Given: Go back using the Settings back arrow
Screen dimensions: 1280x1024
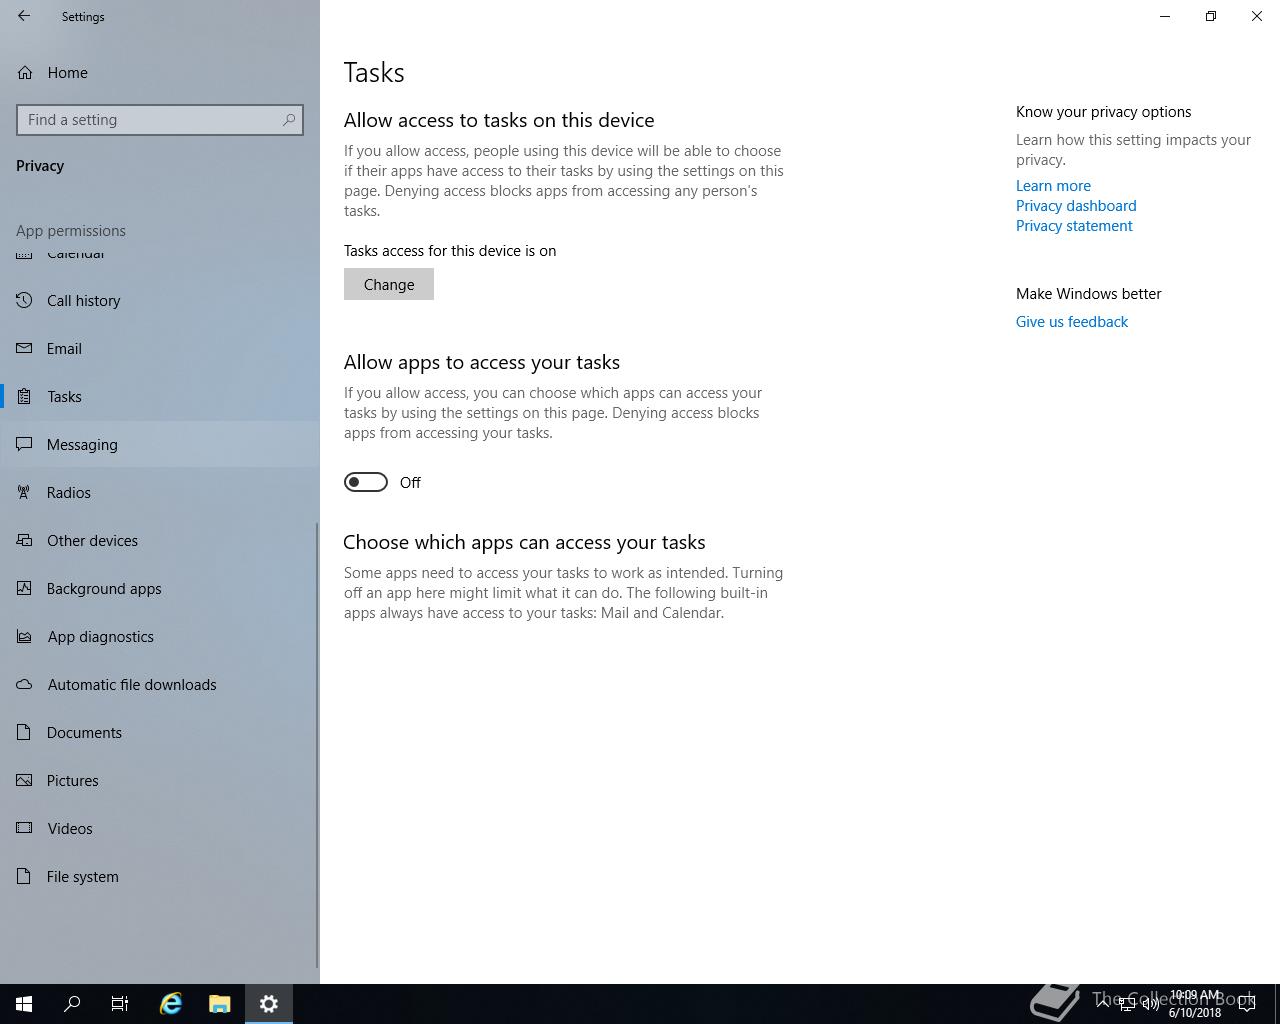Looking at the screenshot, I should click(x=24, y=16).
